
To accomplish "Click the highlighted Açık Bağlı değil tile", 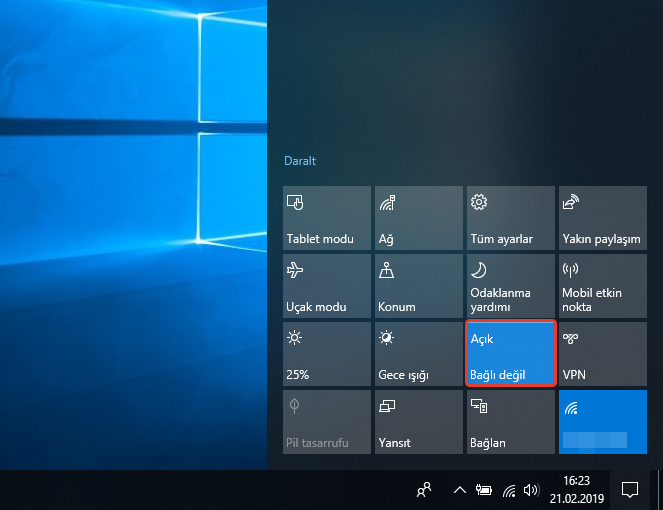I will pyautogui.click(x=510, y=354).
